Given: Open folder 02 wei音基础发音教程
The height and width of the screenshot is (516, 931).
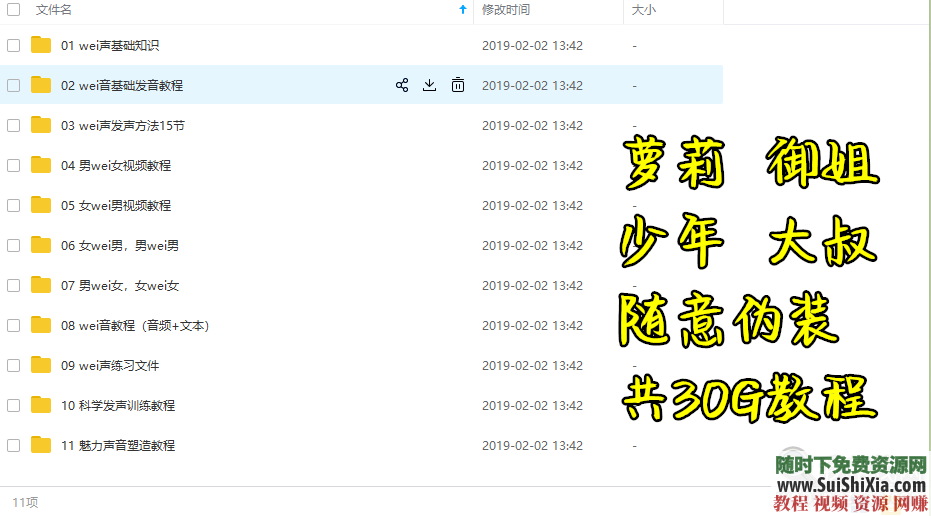Looking at the screenshot, I should pos(122,86).
